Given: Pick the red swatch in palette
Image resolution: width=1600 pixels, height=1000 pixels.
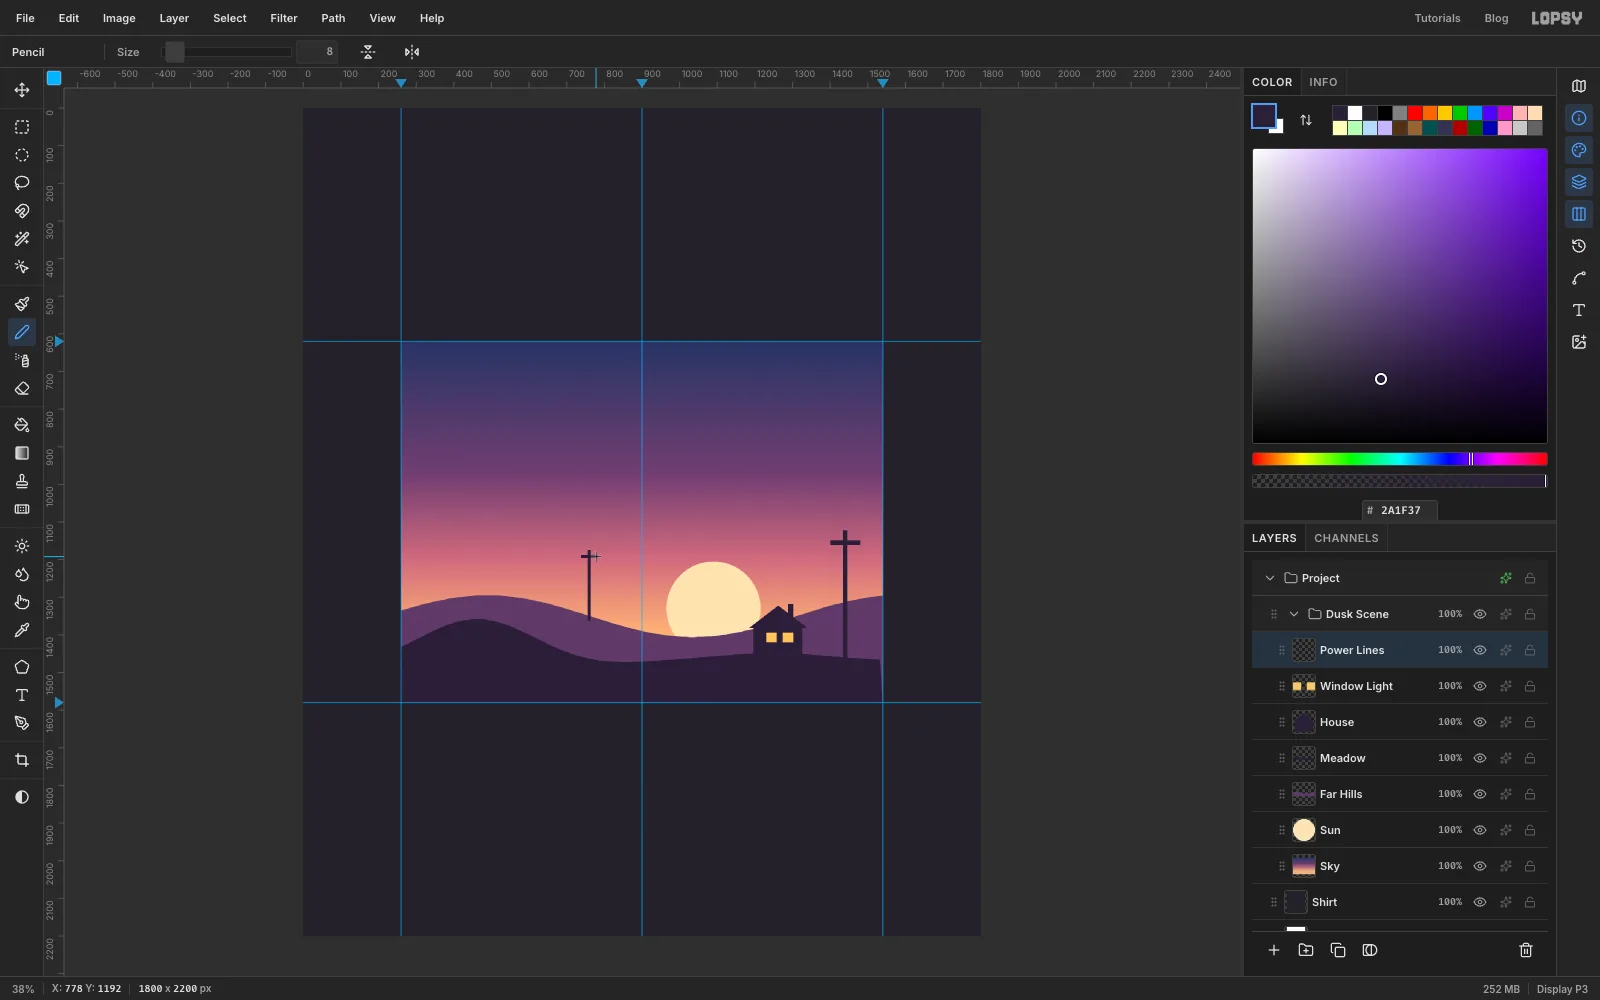Looking at the screenshot, I should pos(1415,113).
